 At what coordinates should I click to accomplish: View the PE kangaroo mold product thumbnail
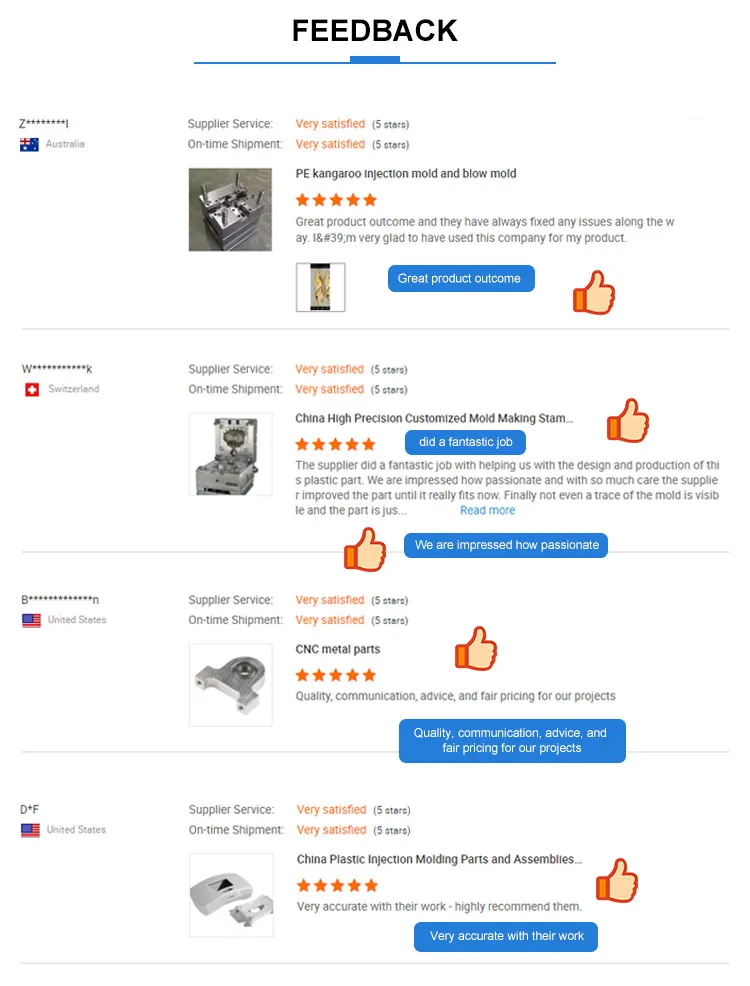pos(230,209)
